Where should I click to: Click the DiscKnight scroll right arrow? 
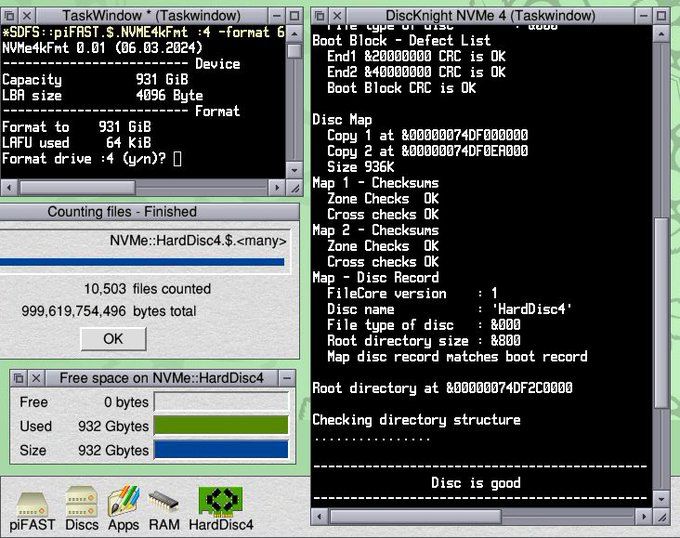(x=644, y=516)
